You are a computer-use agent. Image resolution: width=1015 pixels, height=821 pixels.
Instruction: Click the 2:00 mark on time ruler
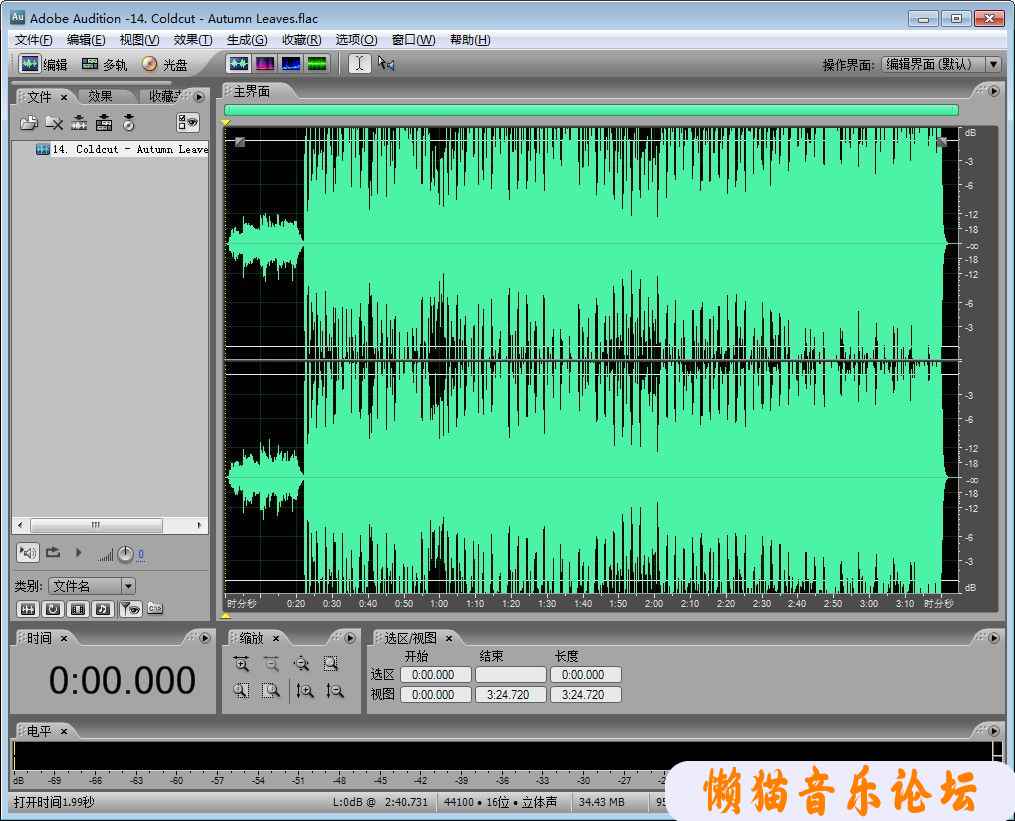(x=654, y=603)
